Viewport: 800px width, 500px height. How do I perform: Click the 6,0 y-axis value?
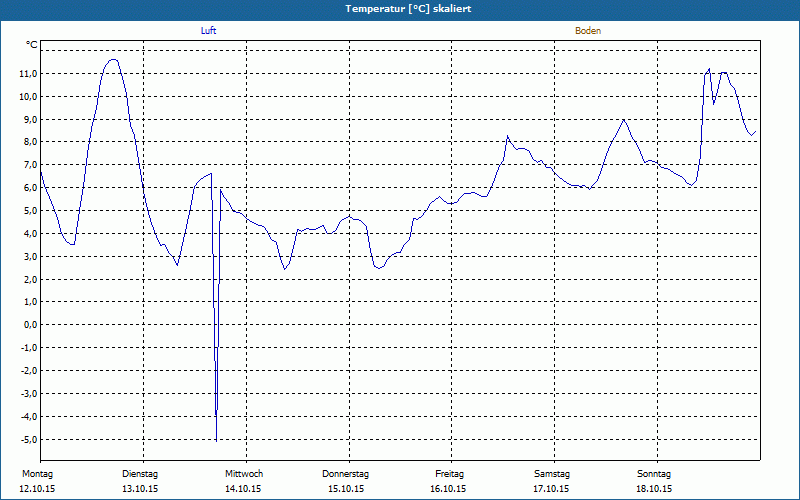(31, 188)
